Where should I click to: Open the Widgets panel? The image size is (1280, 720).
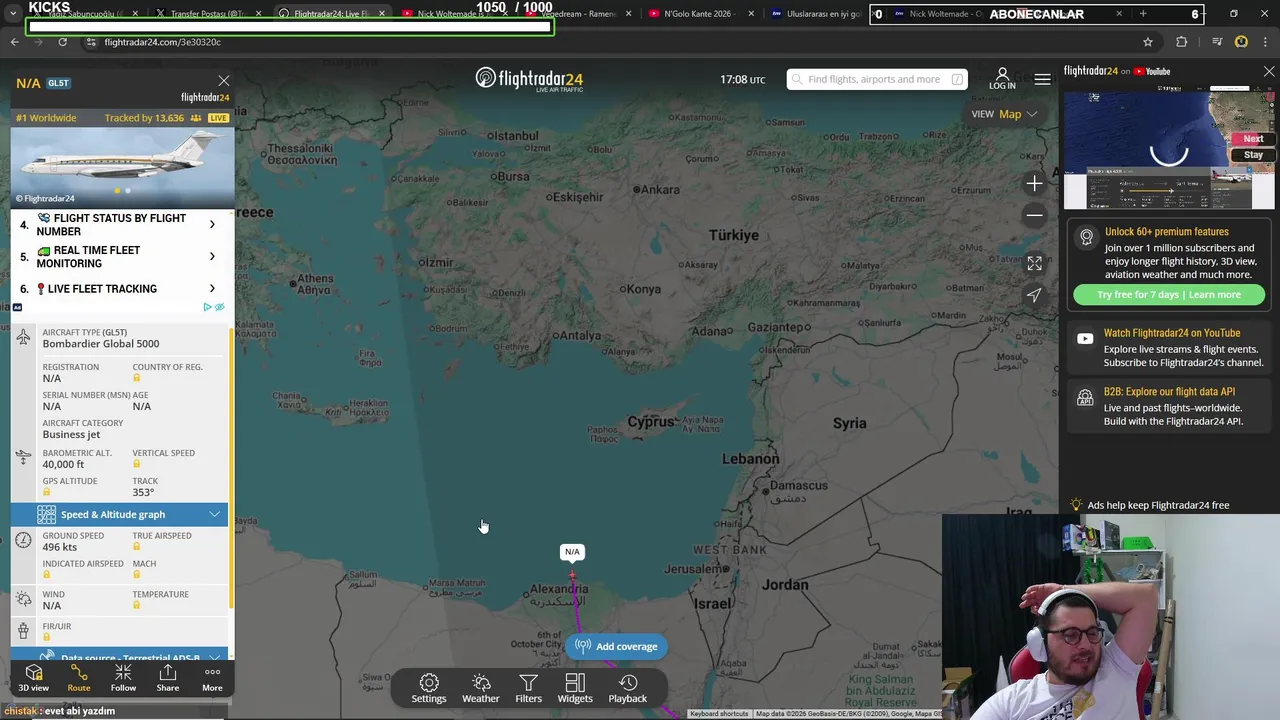(575, 688)
